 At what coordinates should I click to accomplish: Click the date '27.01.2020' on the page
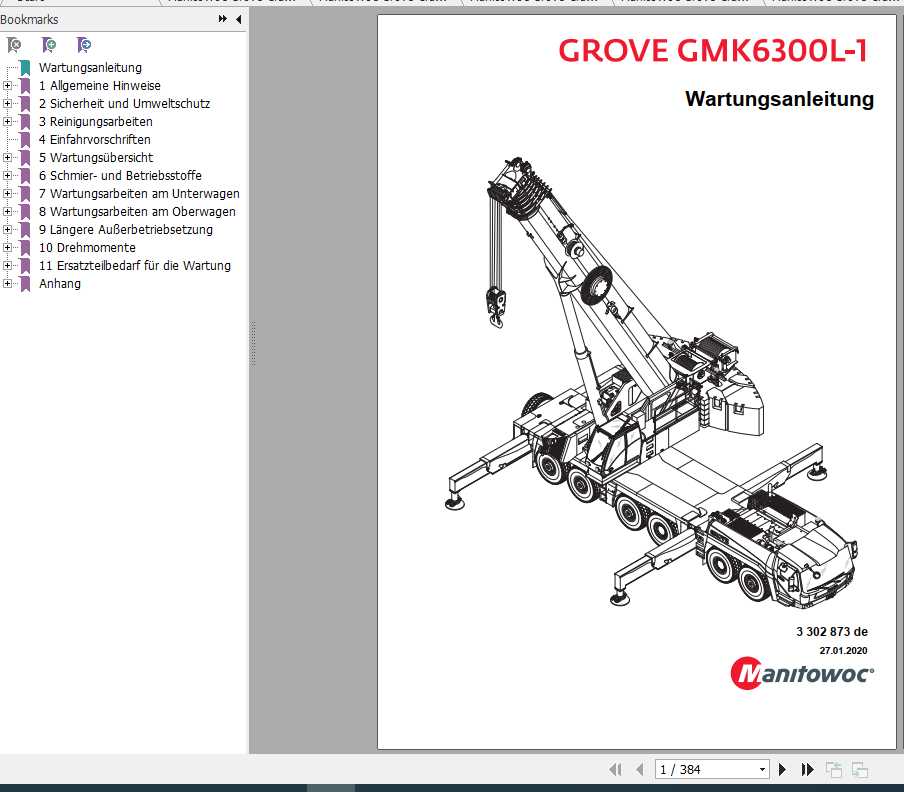(x=843, y=650)
